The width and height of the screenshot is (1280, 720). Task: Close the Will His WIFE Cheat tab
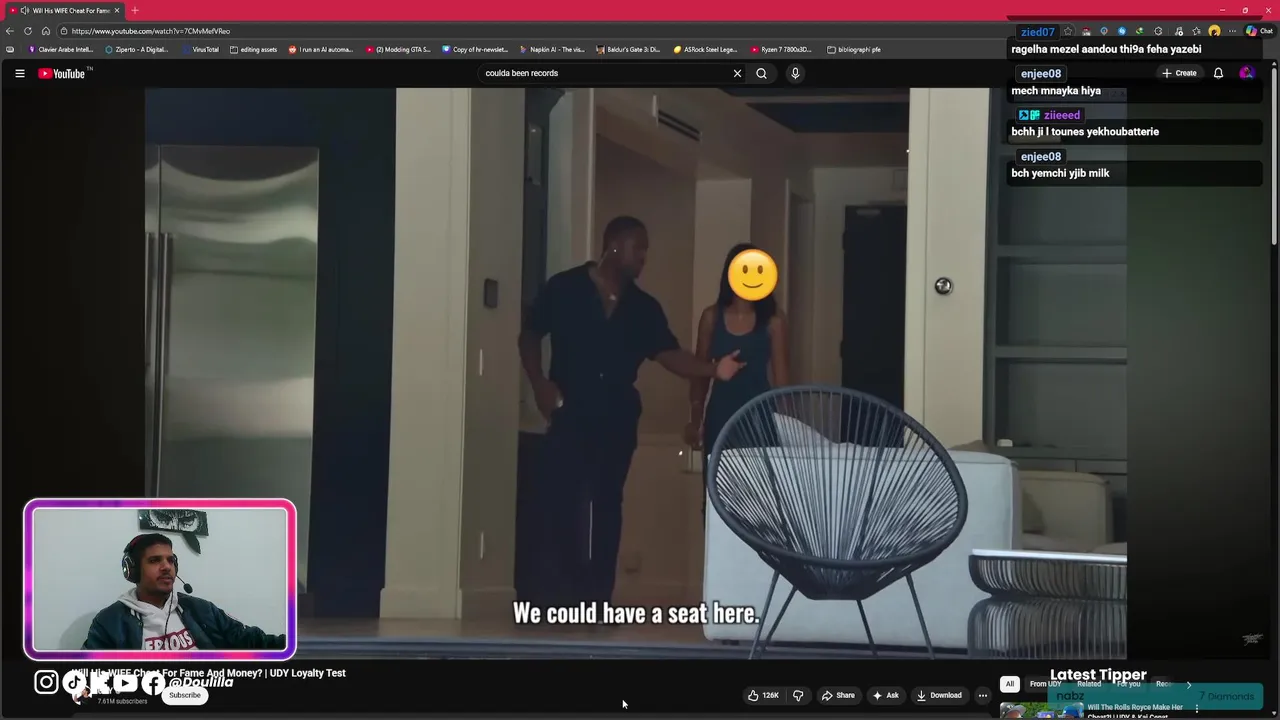(x=117, y=10)
